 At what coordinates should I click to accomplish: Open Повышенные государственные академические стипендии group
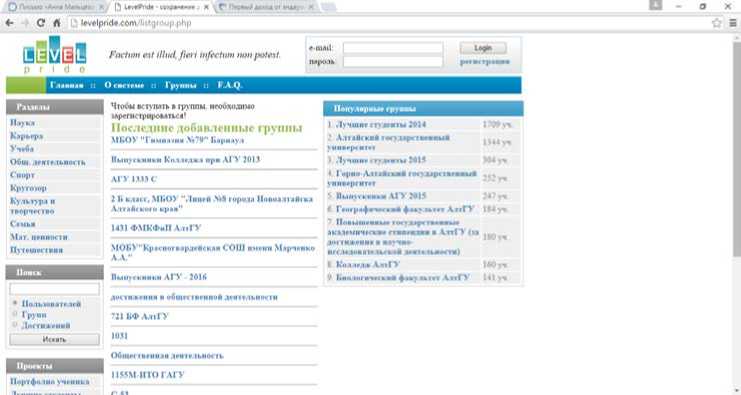pyautogui.click(x=403, y=237)
